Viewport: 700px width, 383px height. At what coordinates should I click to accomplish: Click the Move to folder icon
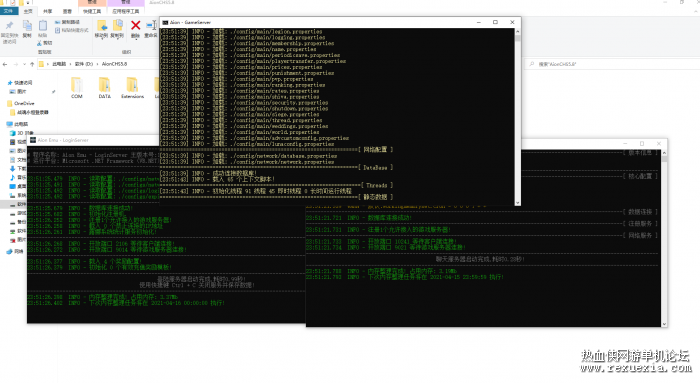tap(102, 25)
